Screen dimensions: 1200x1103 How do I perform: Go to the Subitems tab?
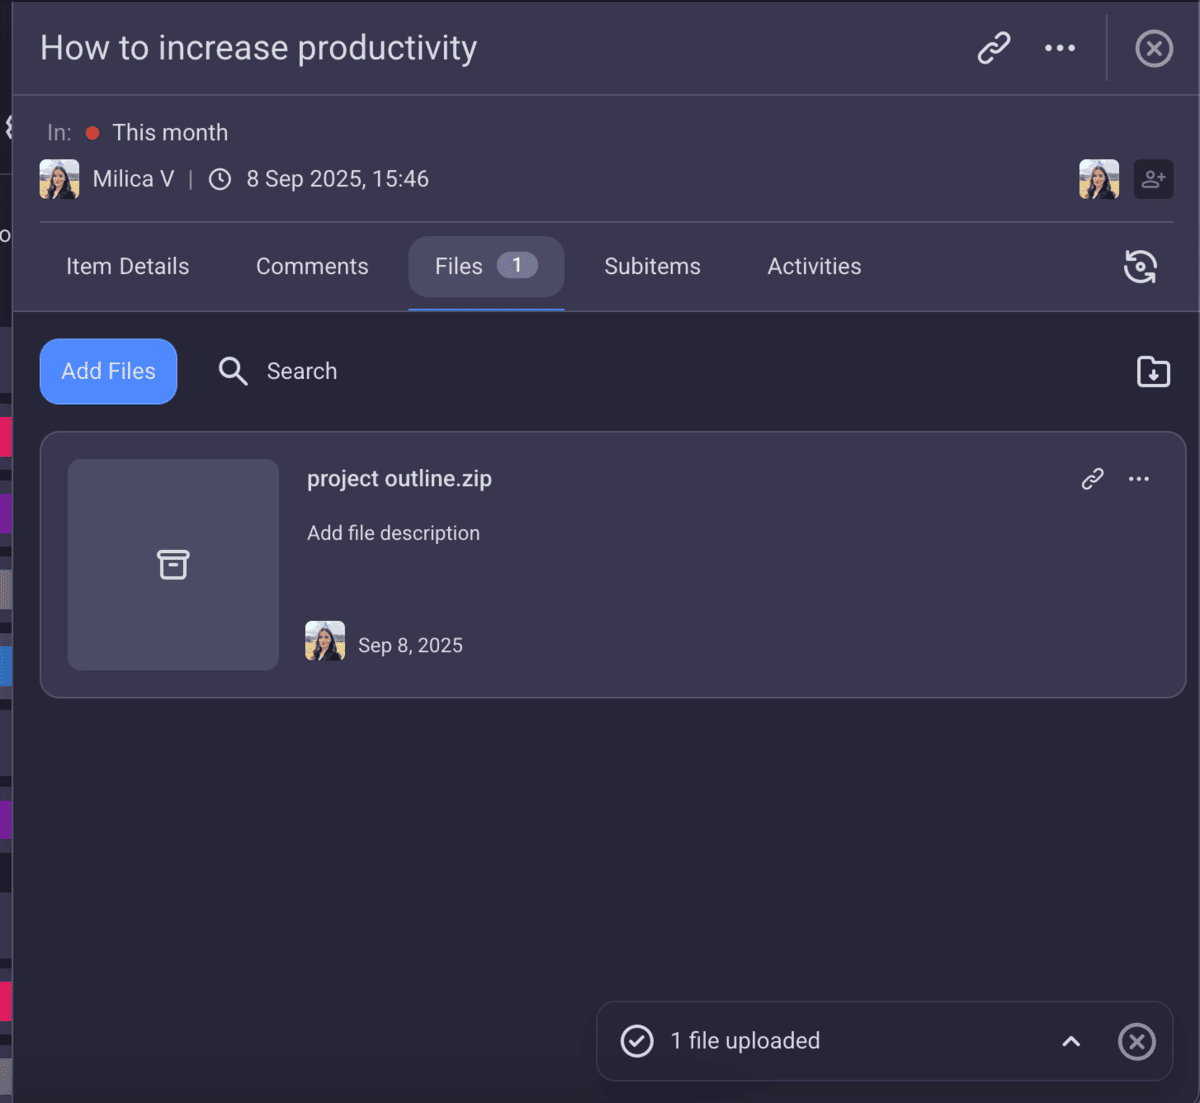[652, 267]
